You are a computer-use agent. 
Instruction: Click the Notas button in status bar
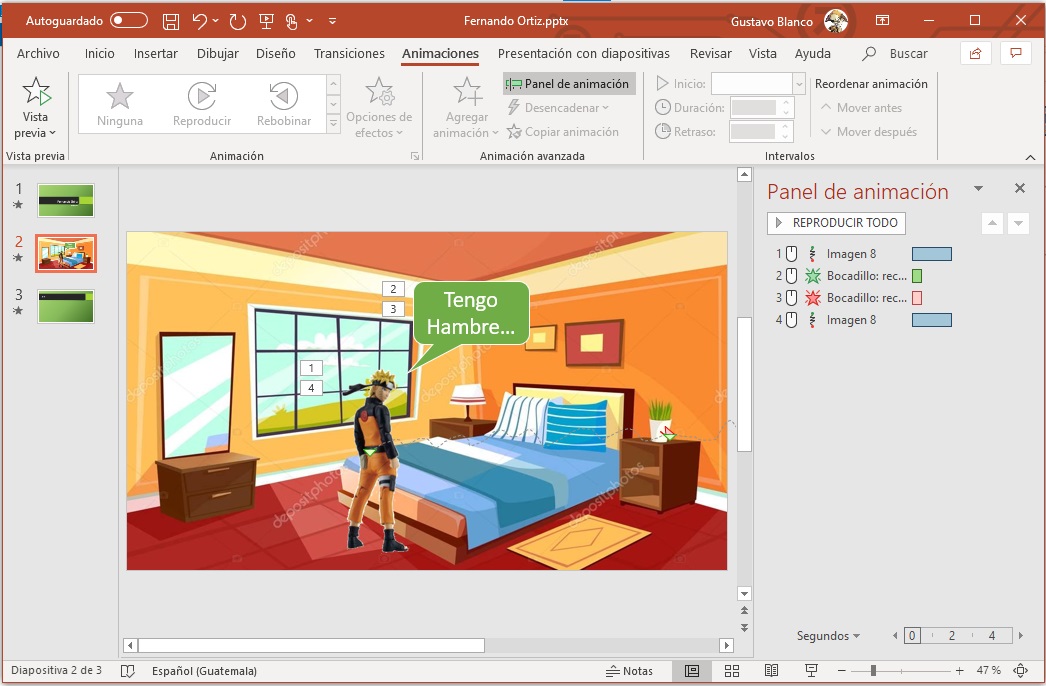628,671
